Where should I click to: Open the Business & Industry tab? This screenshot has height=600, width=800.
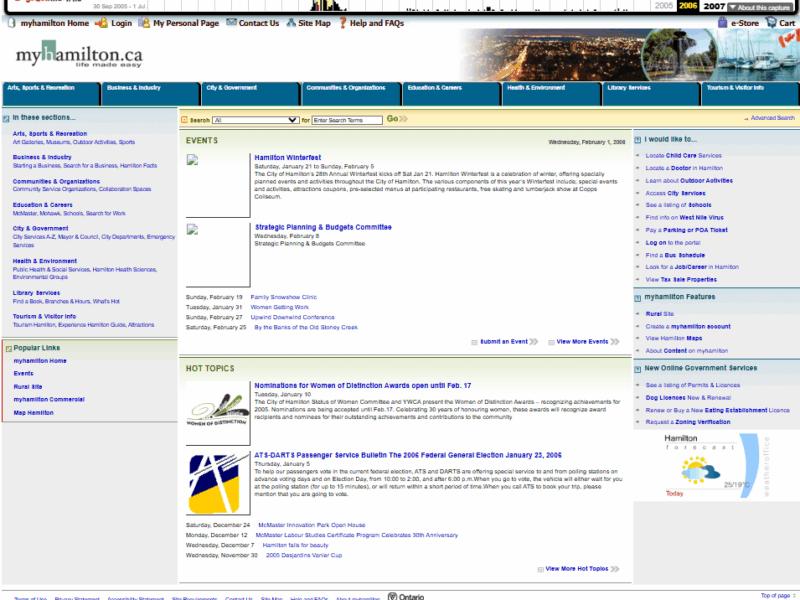[151, 93]
